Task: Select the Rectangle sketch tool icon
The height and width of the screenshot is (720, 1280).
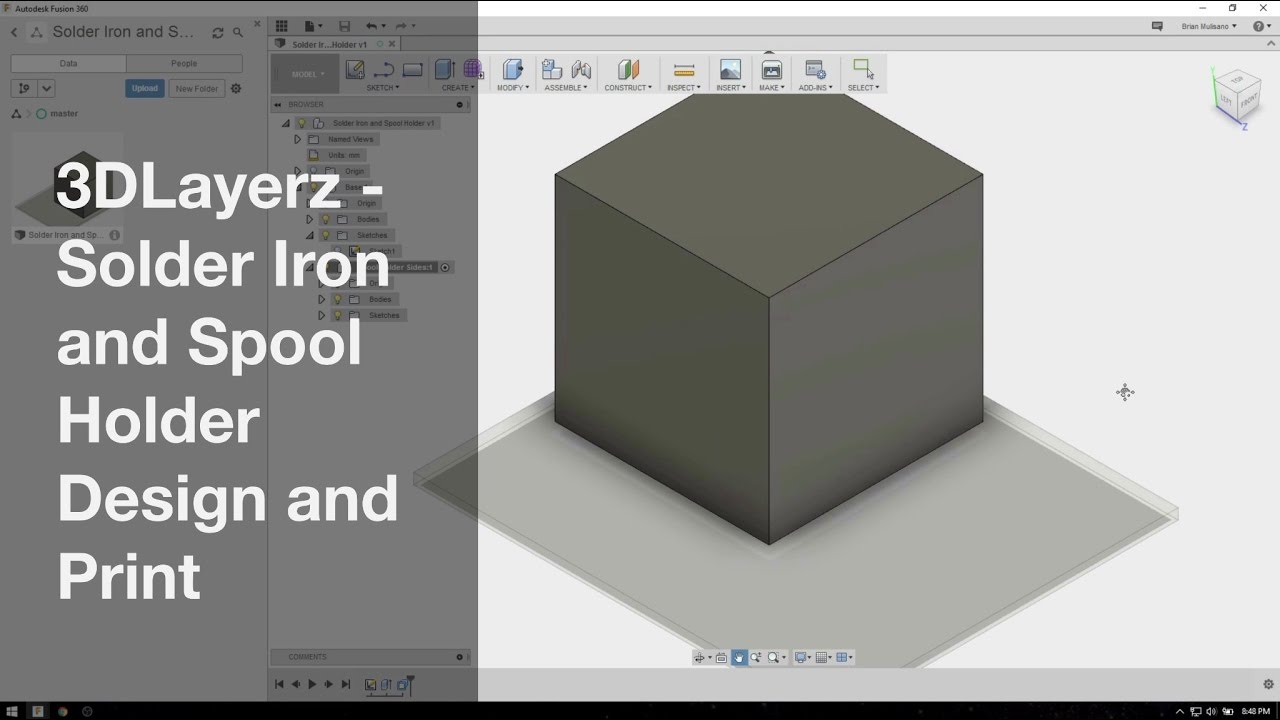Action: pos(413,70)
